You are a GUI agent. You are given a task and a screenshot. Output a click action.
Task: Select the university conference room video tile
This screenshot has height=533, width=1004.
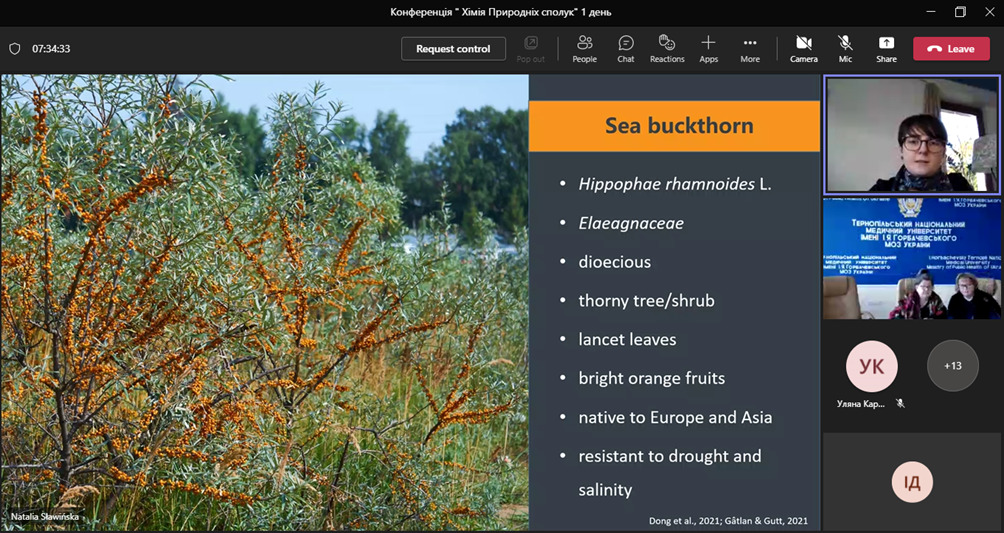[x=912, y=258]
